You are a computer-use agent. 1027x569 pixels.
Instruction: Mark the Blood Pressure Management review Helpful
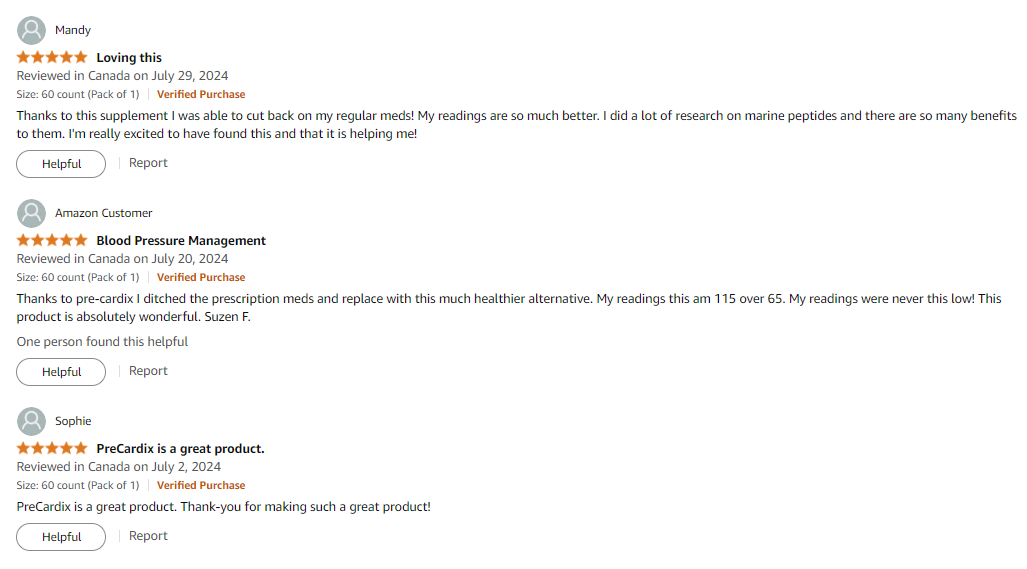click(x=61, y=372)
